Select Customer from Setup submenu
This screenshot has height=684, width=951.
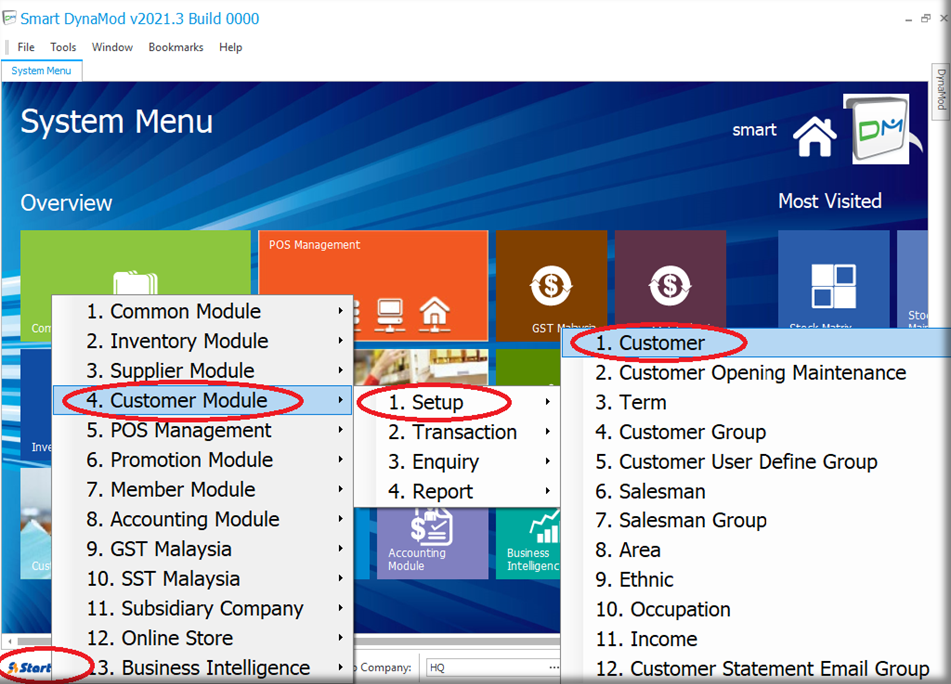(x=661, y=343)
